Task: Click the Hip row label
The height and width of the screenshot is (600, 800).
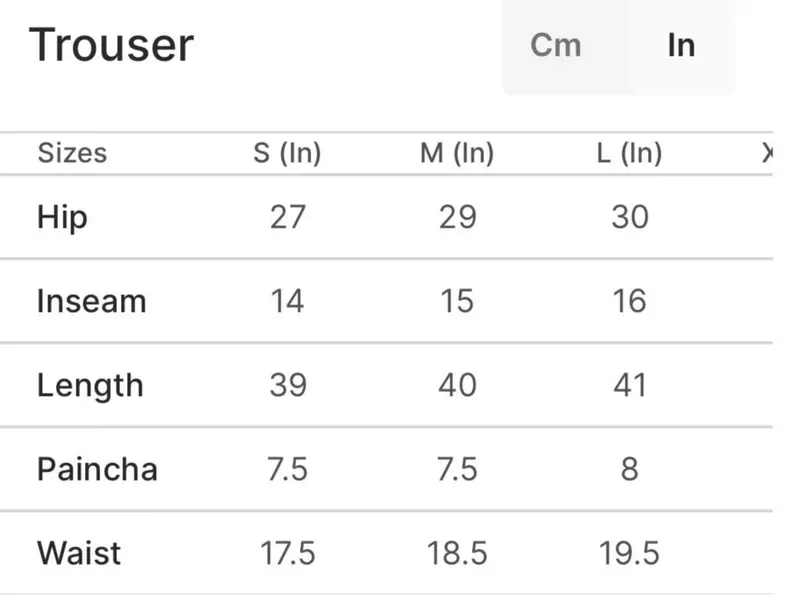Action: [x=62, y=217]
